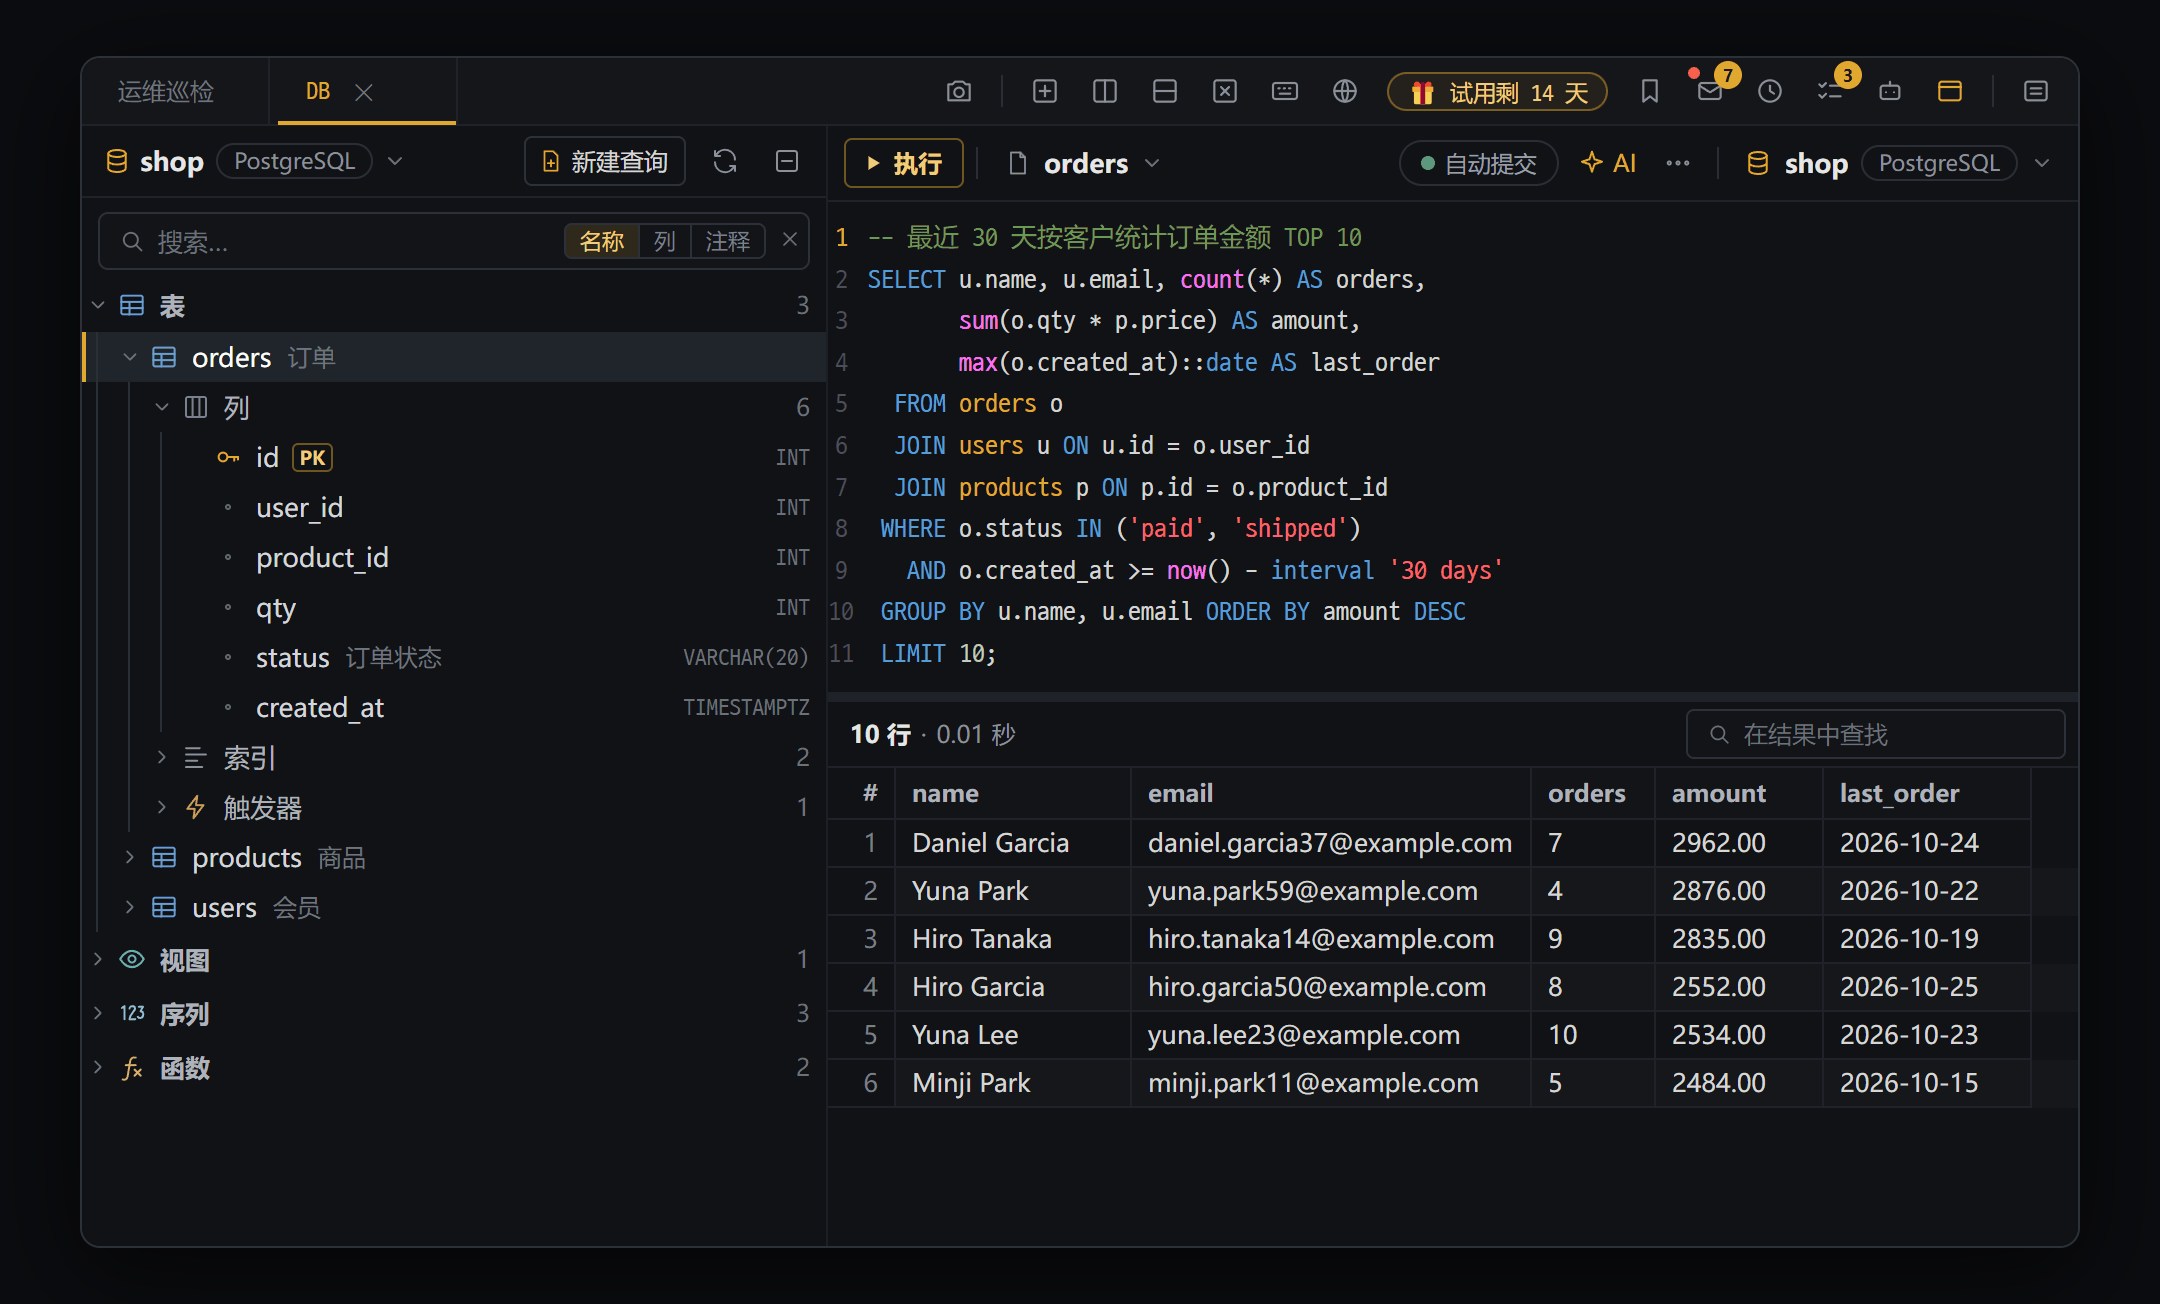Open the history clock icon
Screen dimensions: 2160x1304
click(1770, 92)
